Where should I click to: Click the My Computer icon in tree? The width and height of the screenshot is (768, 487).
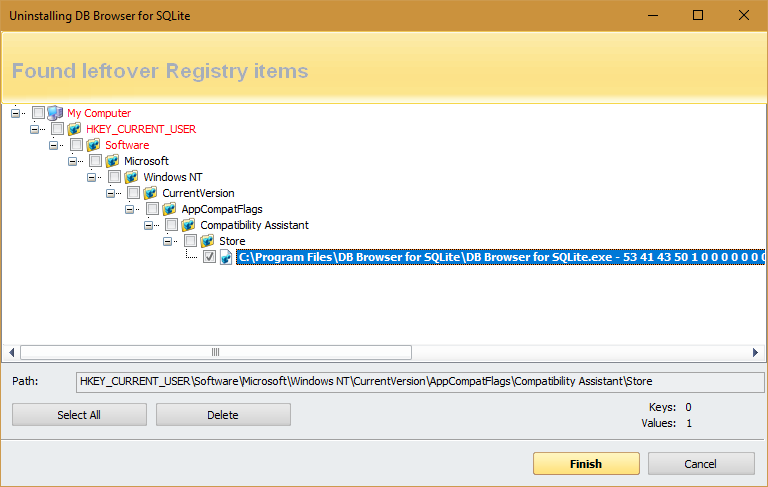(55, 113)
